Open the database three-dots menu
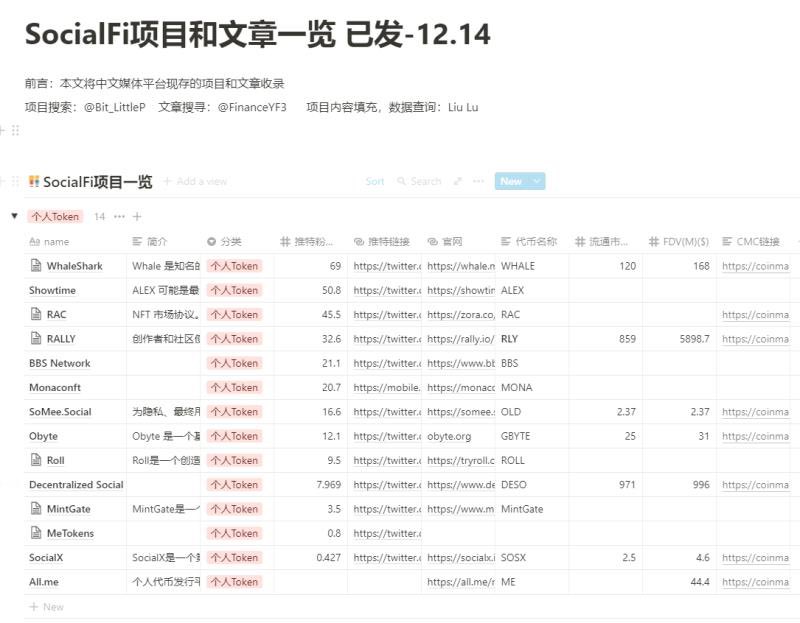The height and width of the screenshot is (623, 800). tap(478, 181)
